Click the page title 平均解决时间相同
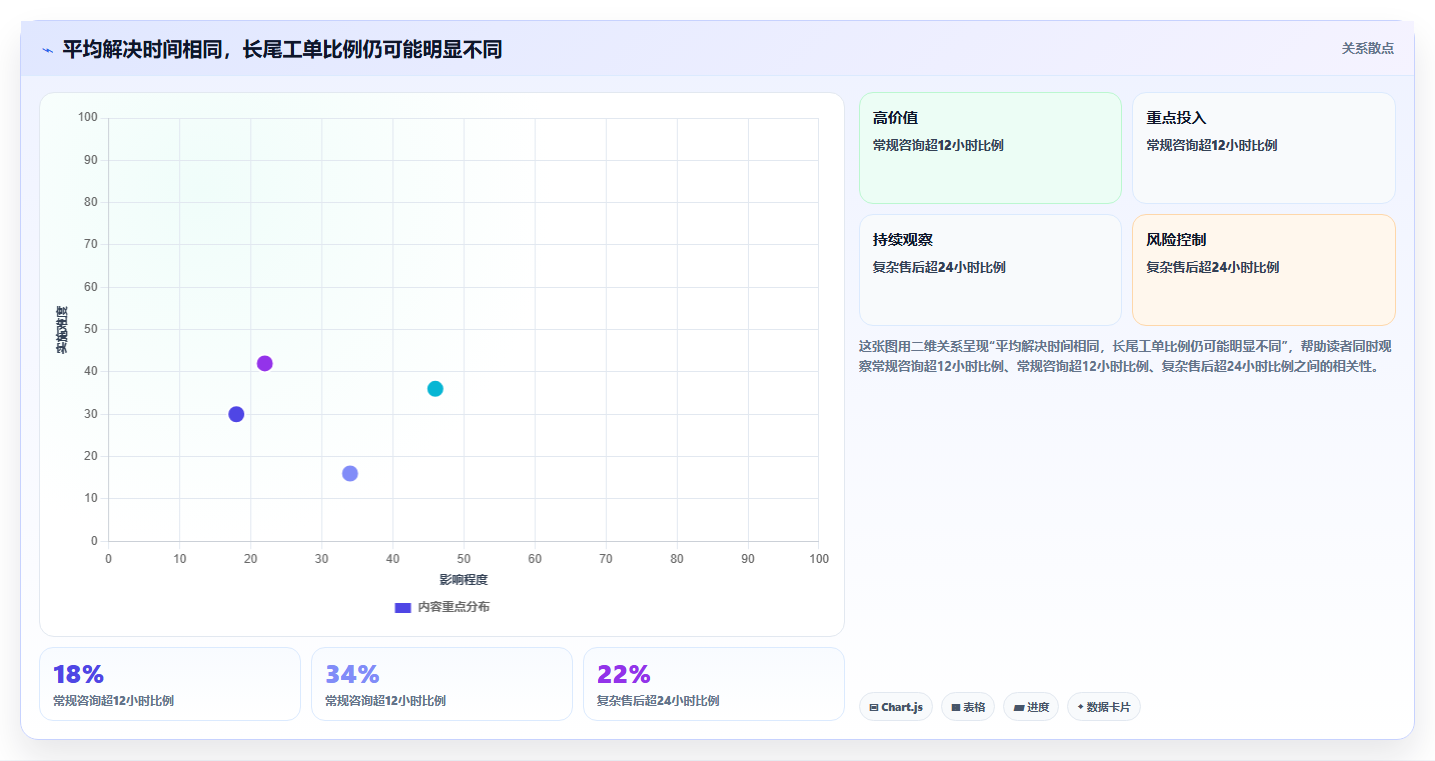The width and height of the screenshot is (1435, 761). click(282, 49)
